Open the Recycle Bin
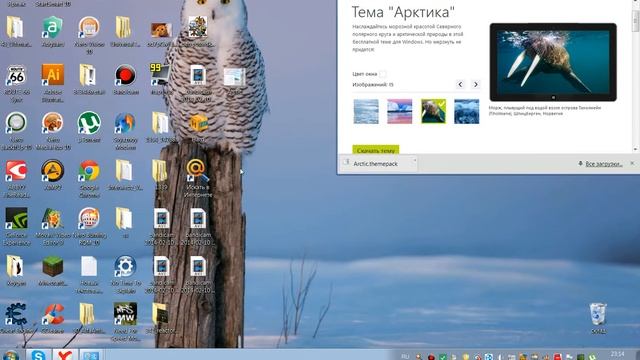The height and width of the screenshot is (360, 640). [598, 314]
